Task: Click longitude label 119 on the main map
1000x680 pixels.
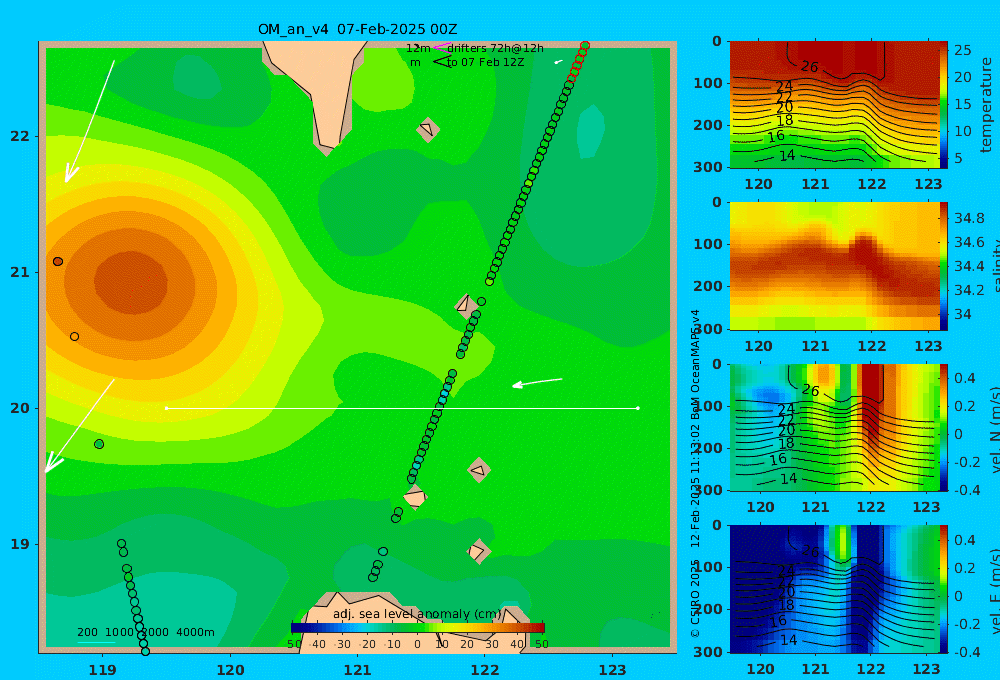Action: [x=102, y=670]
